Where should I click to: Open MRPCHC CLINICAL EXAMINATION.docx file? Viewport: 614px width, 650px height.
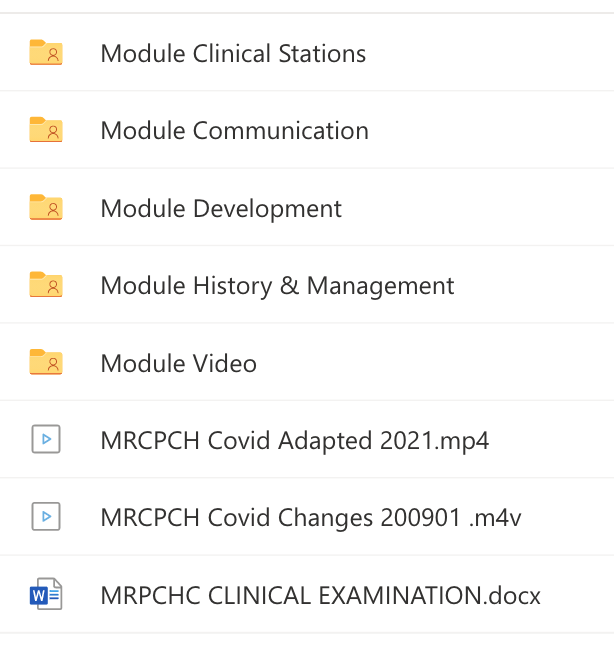pyautogui.click(x=320, y=595)
